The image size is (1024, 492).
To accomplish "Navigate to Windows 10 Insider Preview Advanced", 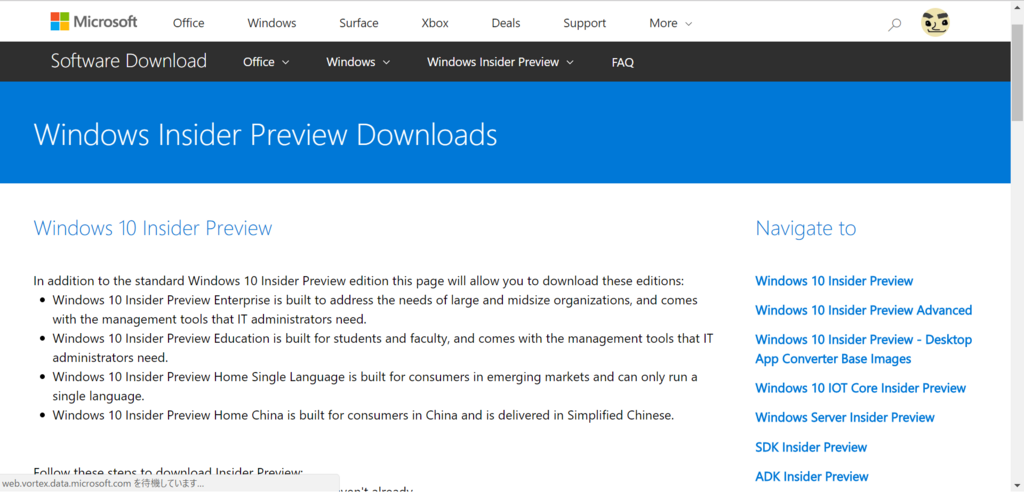I will click(x=863, y=310).
